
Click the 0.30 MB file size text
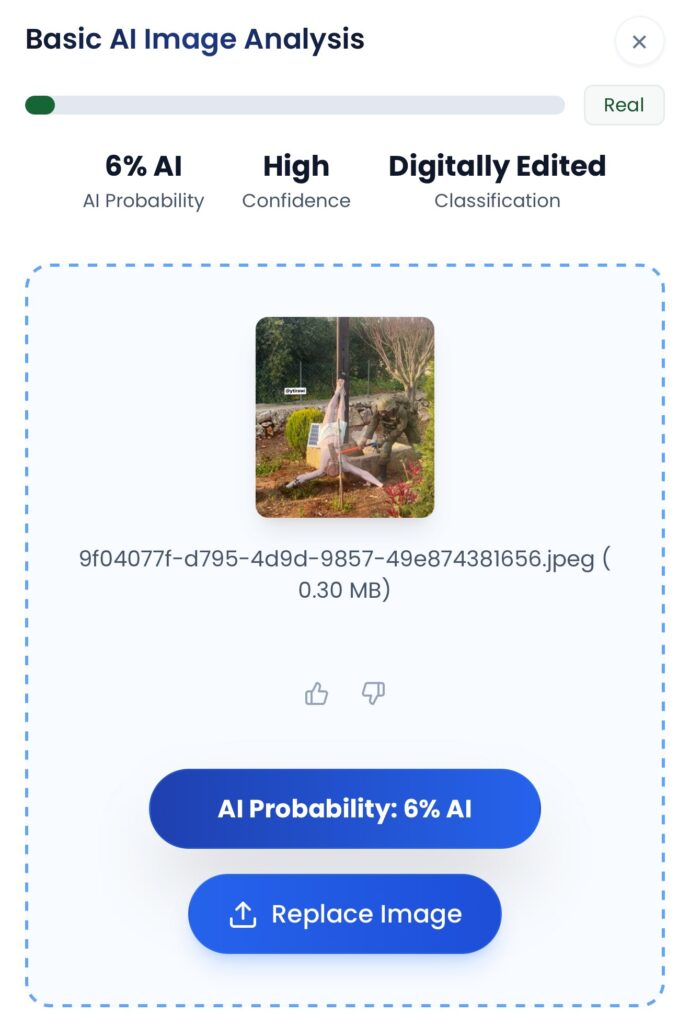pos(344,590)
